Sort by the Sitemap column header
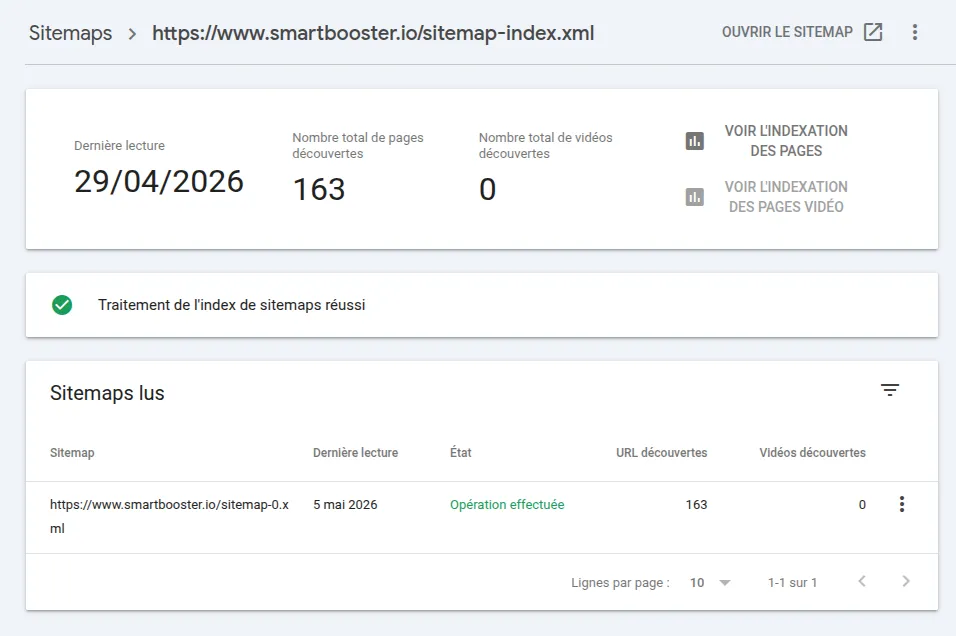The image size is (956, 636). click(72, 452)
